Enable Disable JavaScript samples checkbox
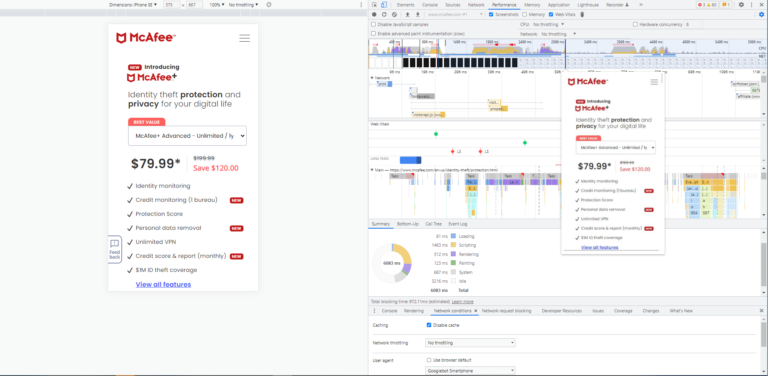Viewport: 768px width, 376px height. pos(374,24)
